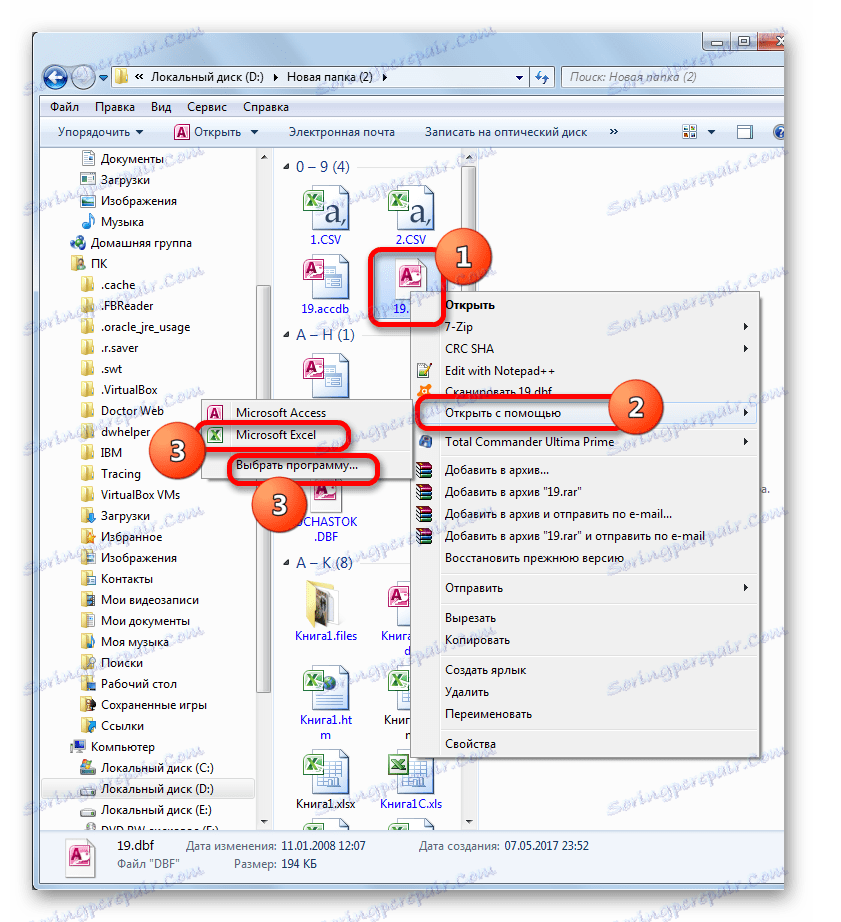841x922 pixels.
Task: Click the 19.dbf icon in details pane
Action: point(79,856)
